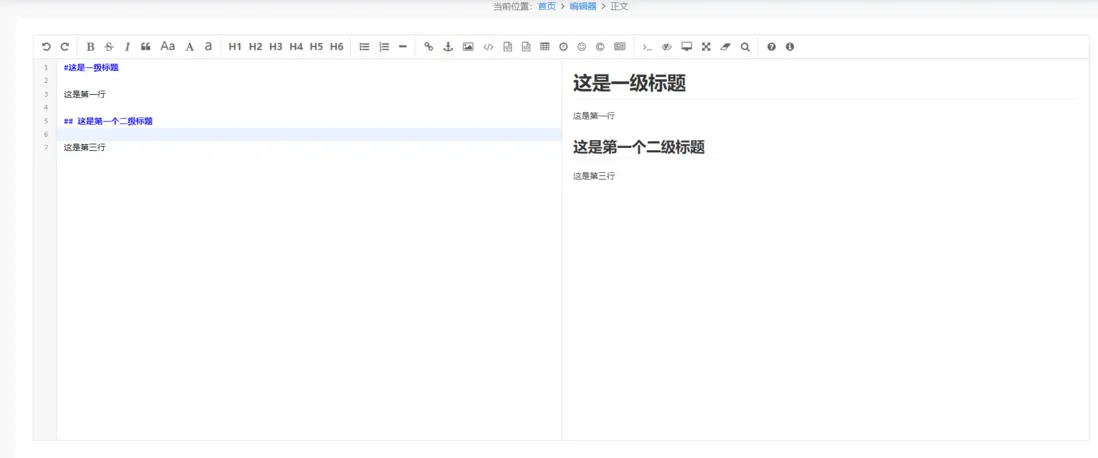Viewport: 1098px width, 458px height.
Task: Insert preformatted text with the first file icon
Action: (x=508, y=47)
